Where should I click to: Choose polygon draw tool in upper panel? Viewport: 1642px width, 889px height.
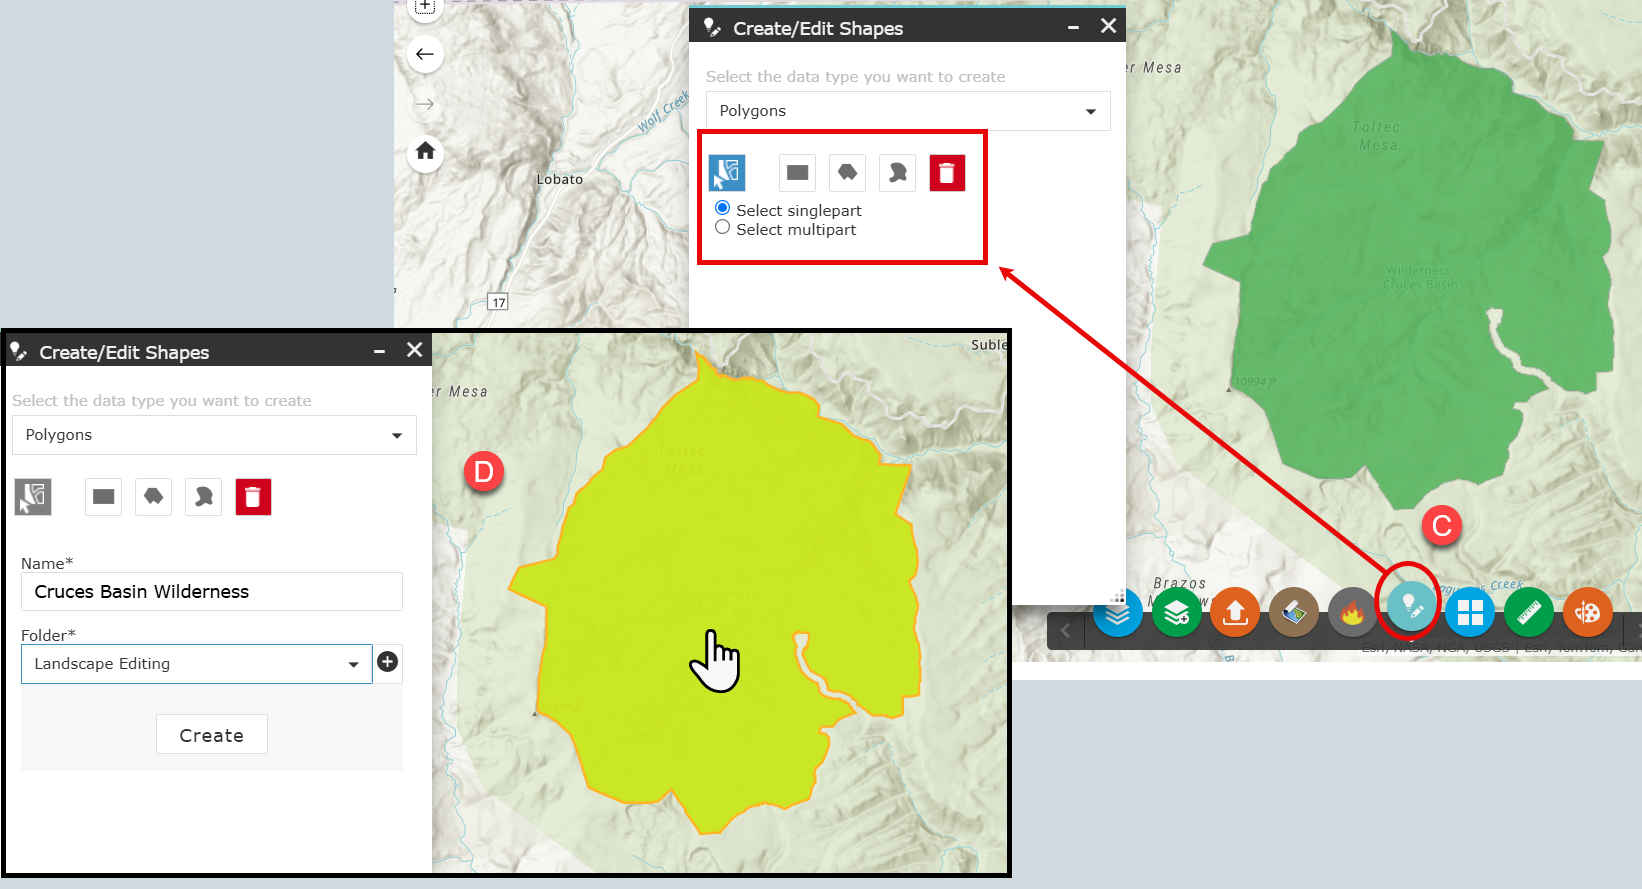(x=847, y=173)
